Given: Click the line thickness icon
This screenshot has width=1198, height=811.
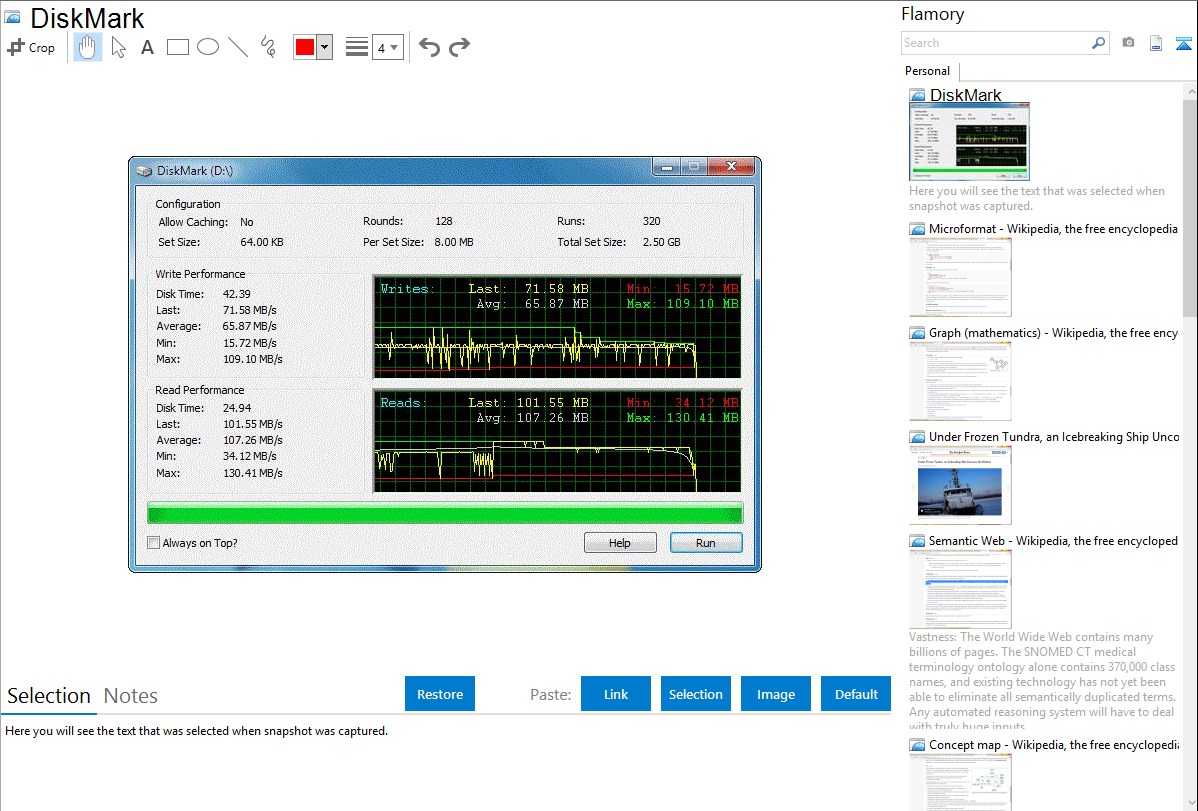Looking at the screenshot, I should [x=357, y=47].
